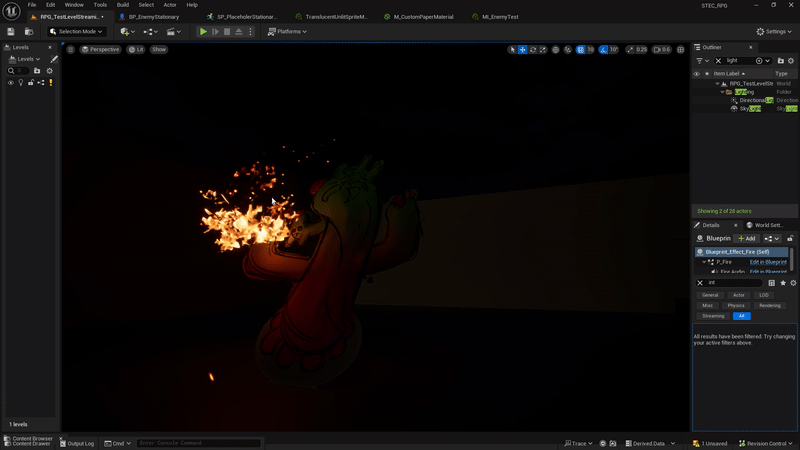Image resolution: width=800 pixels, height=450 pixels.
Task: Open the Edit menu
Action: click(51, 5)
